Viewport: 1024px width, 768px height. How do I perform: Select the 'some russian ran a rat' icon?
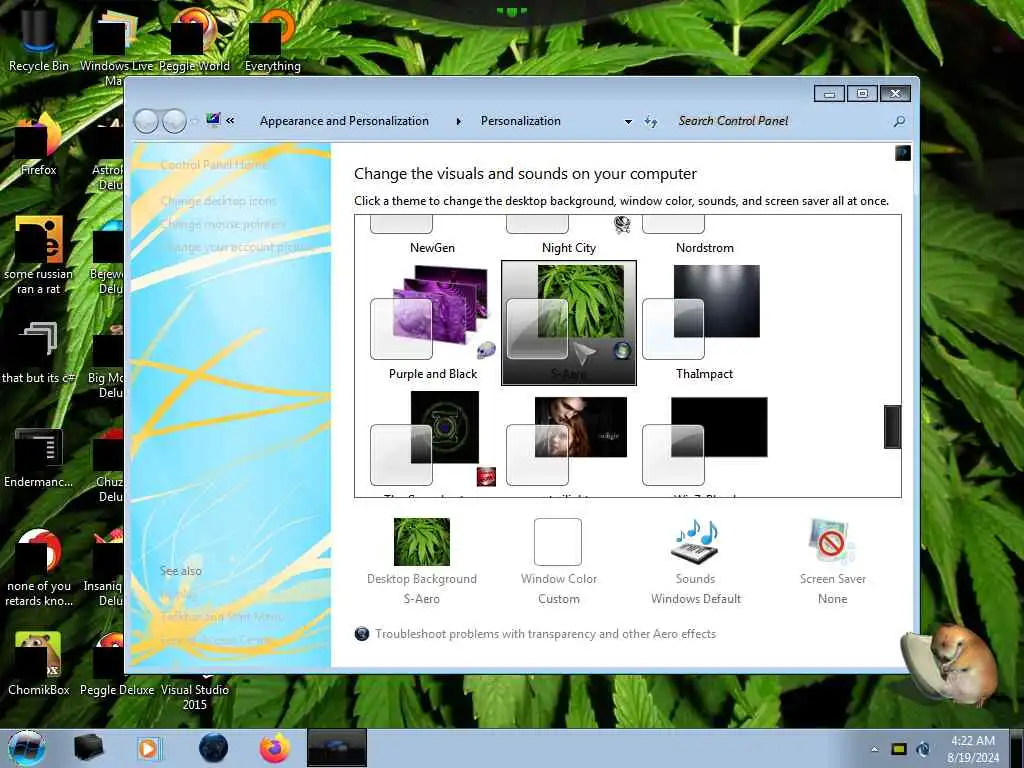(x=39, y=255)
